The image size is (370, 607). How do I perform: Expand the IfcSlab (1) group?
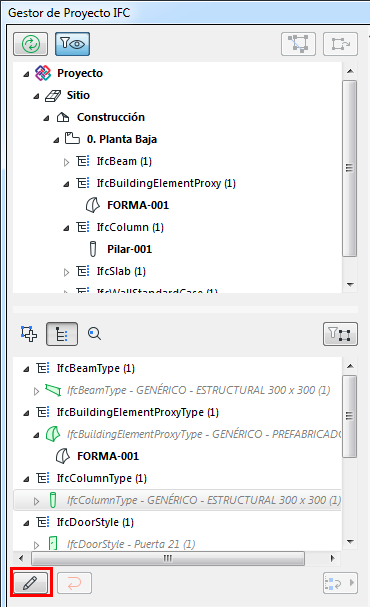(x=66, y=273)
